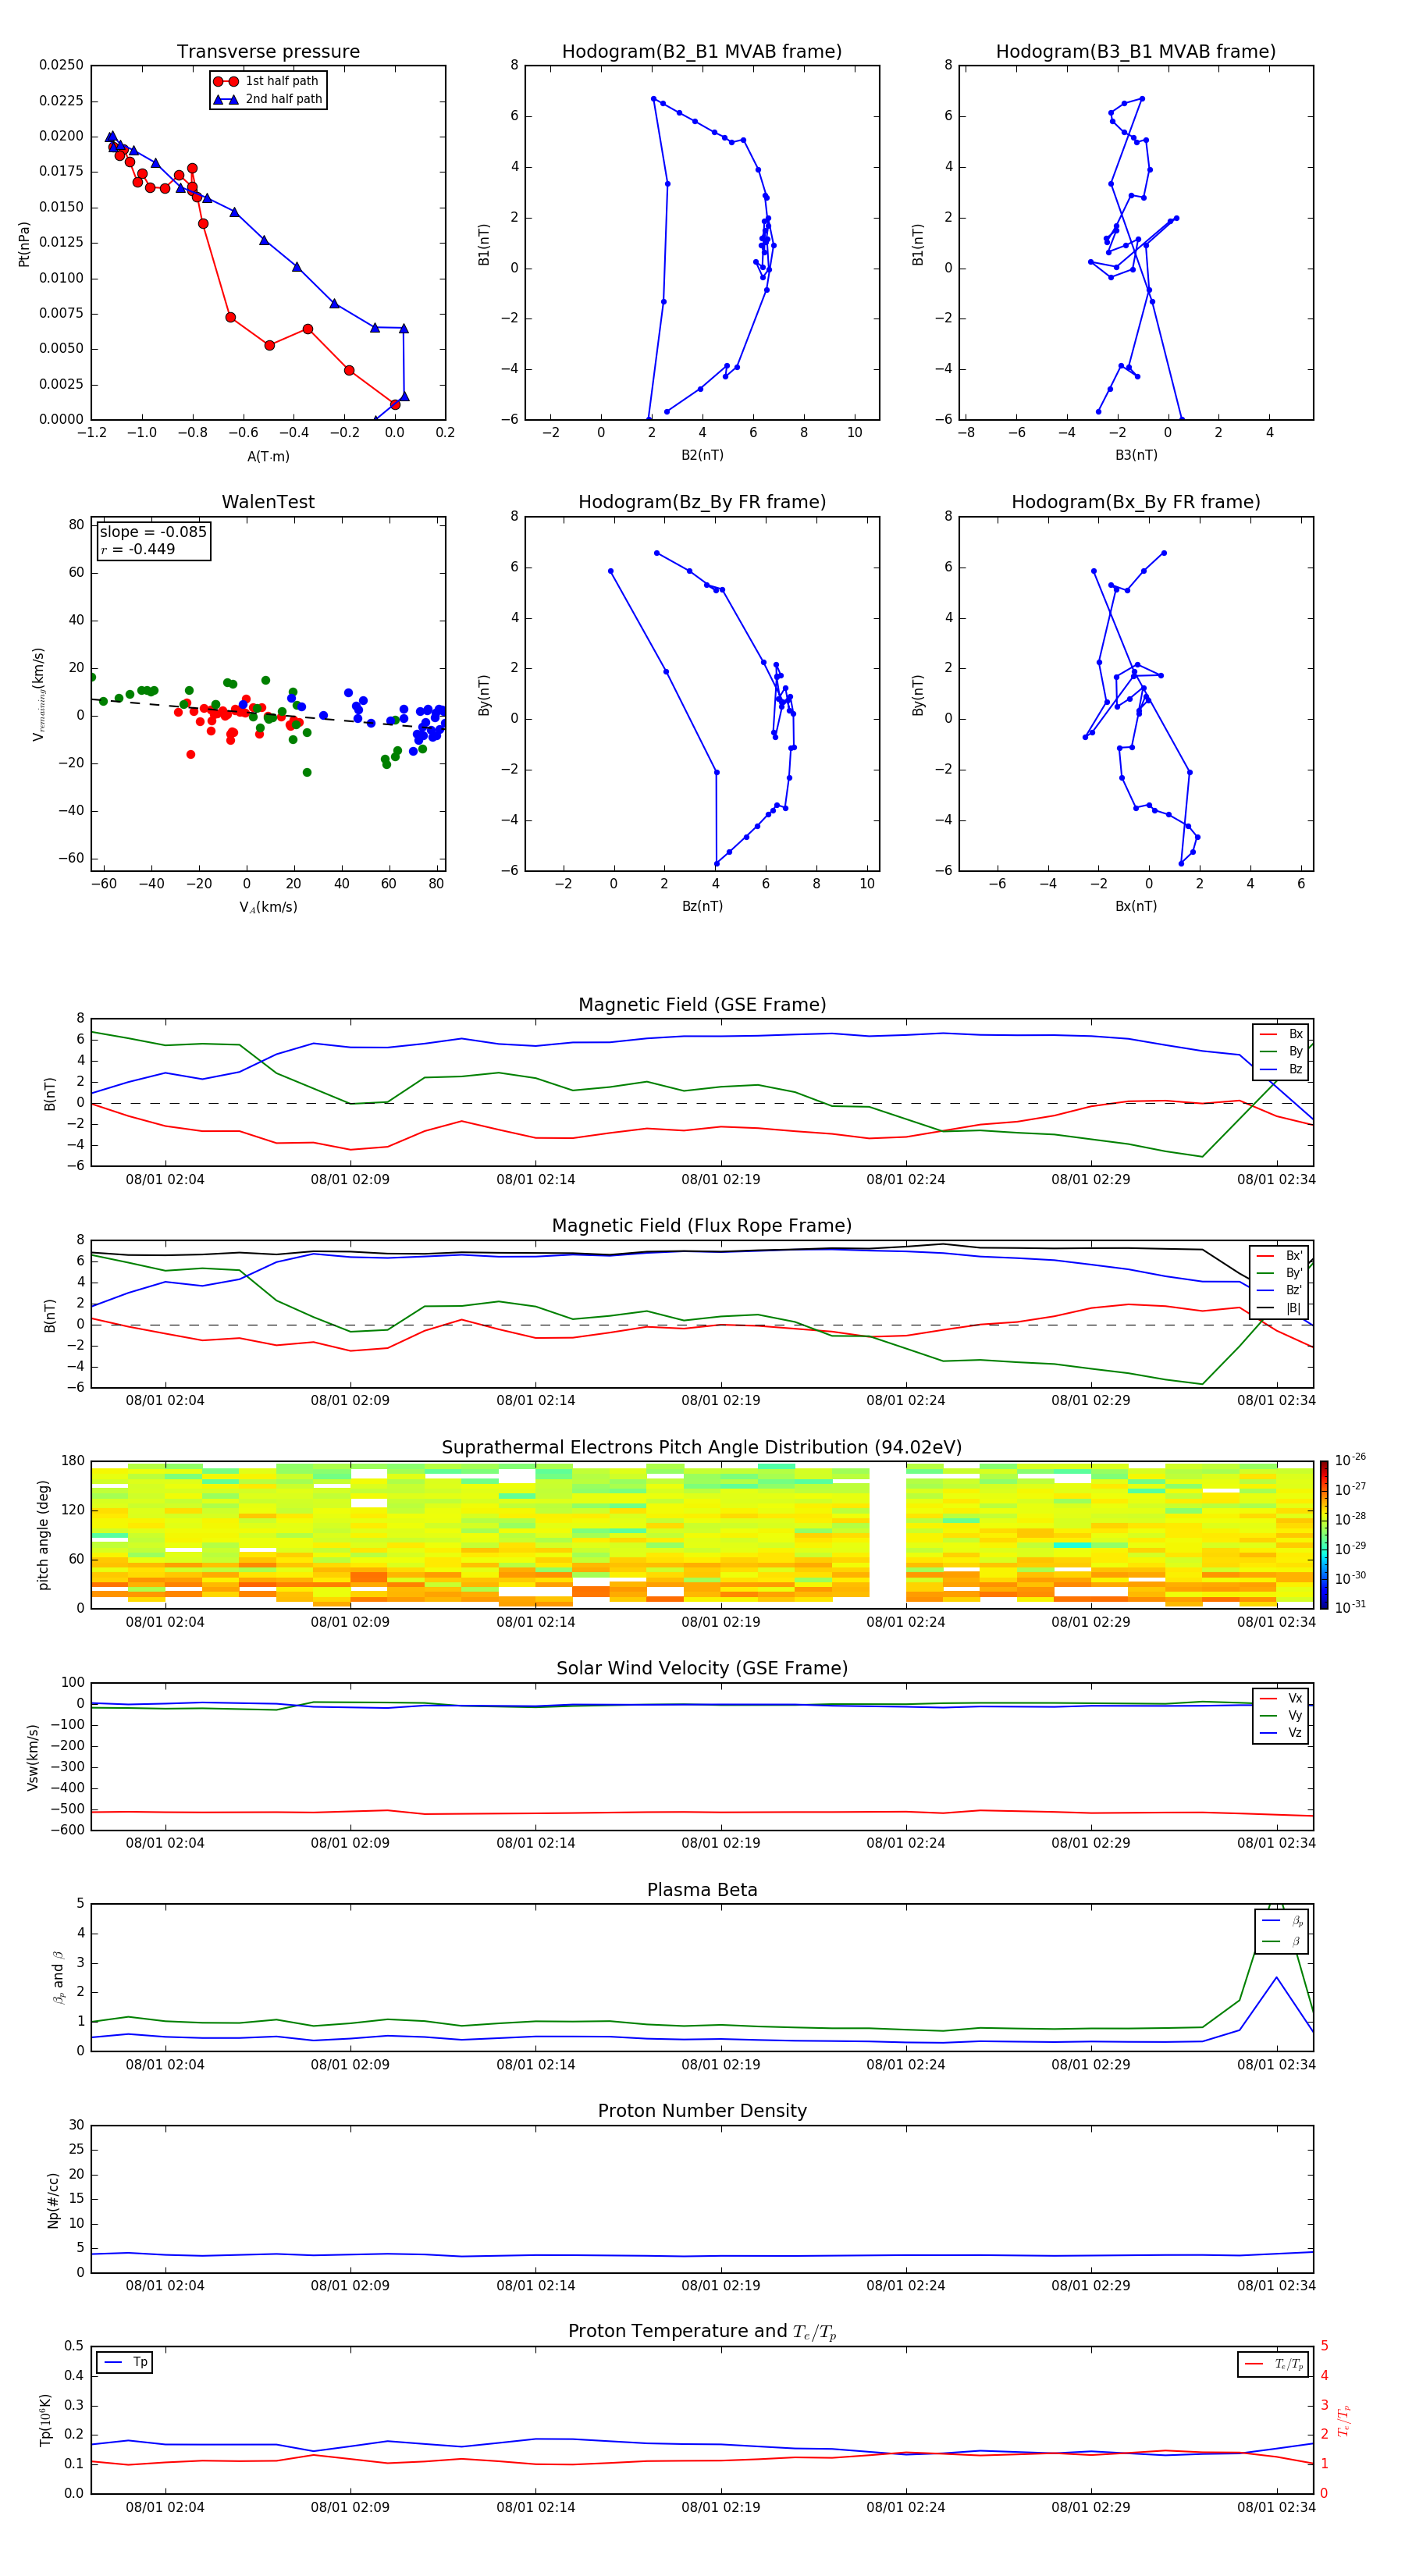This screenshot has width=1405, height=2576.
Task: Click the "Magnetic Field (GSE Frame)" title
Action: point(702,1005)
